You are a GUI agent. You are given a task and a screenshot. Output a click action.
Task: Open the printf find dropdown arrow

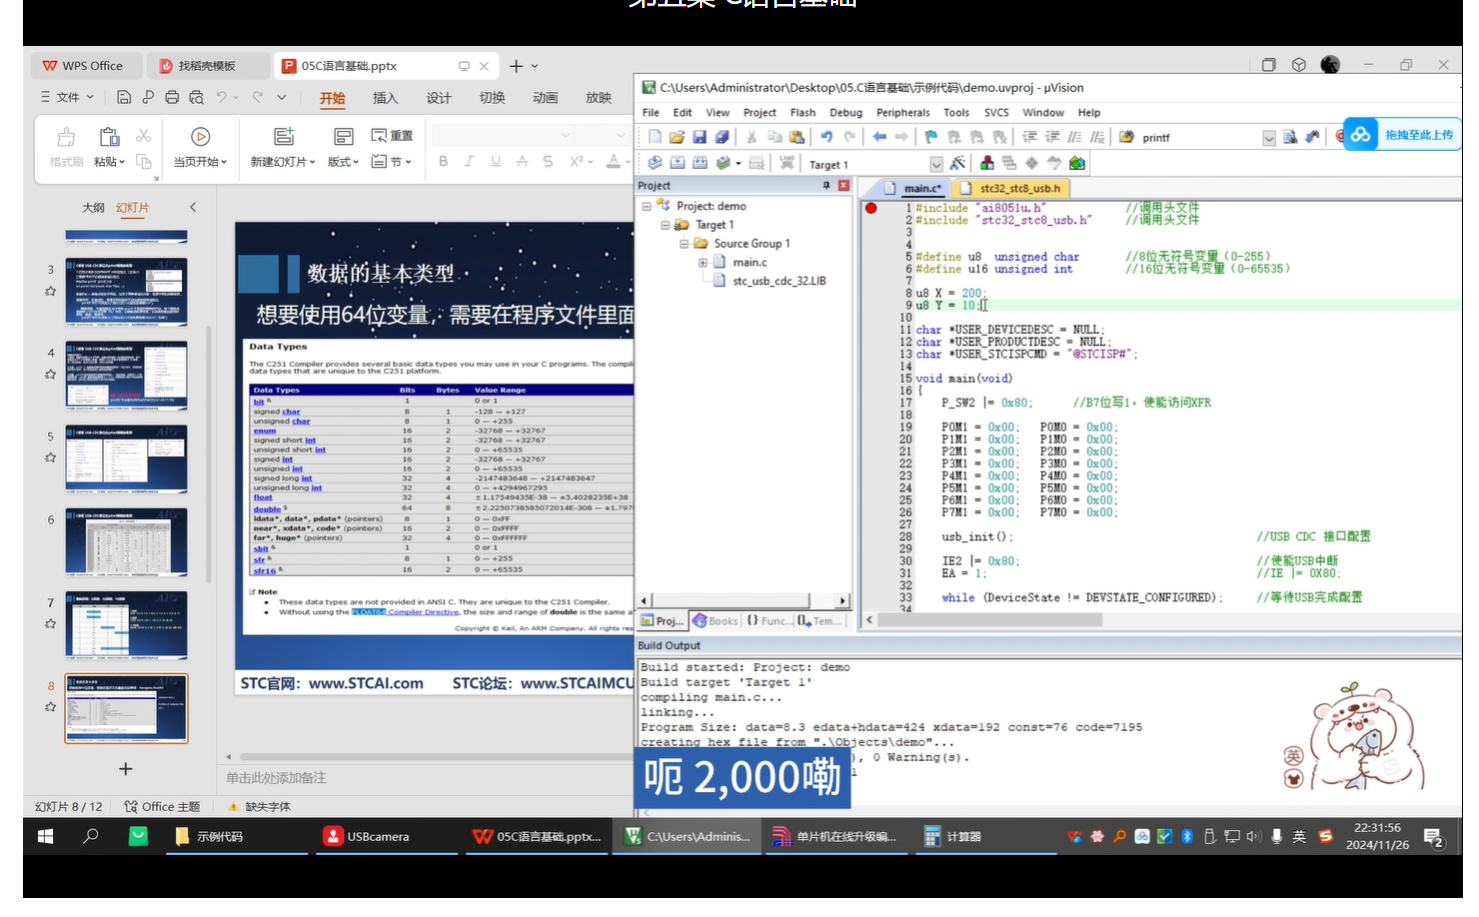[1269, 138]
